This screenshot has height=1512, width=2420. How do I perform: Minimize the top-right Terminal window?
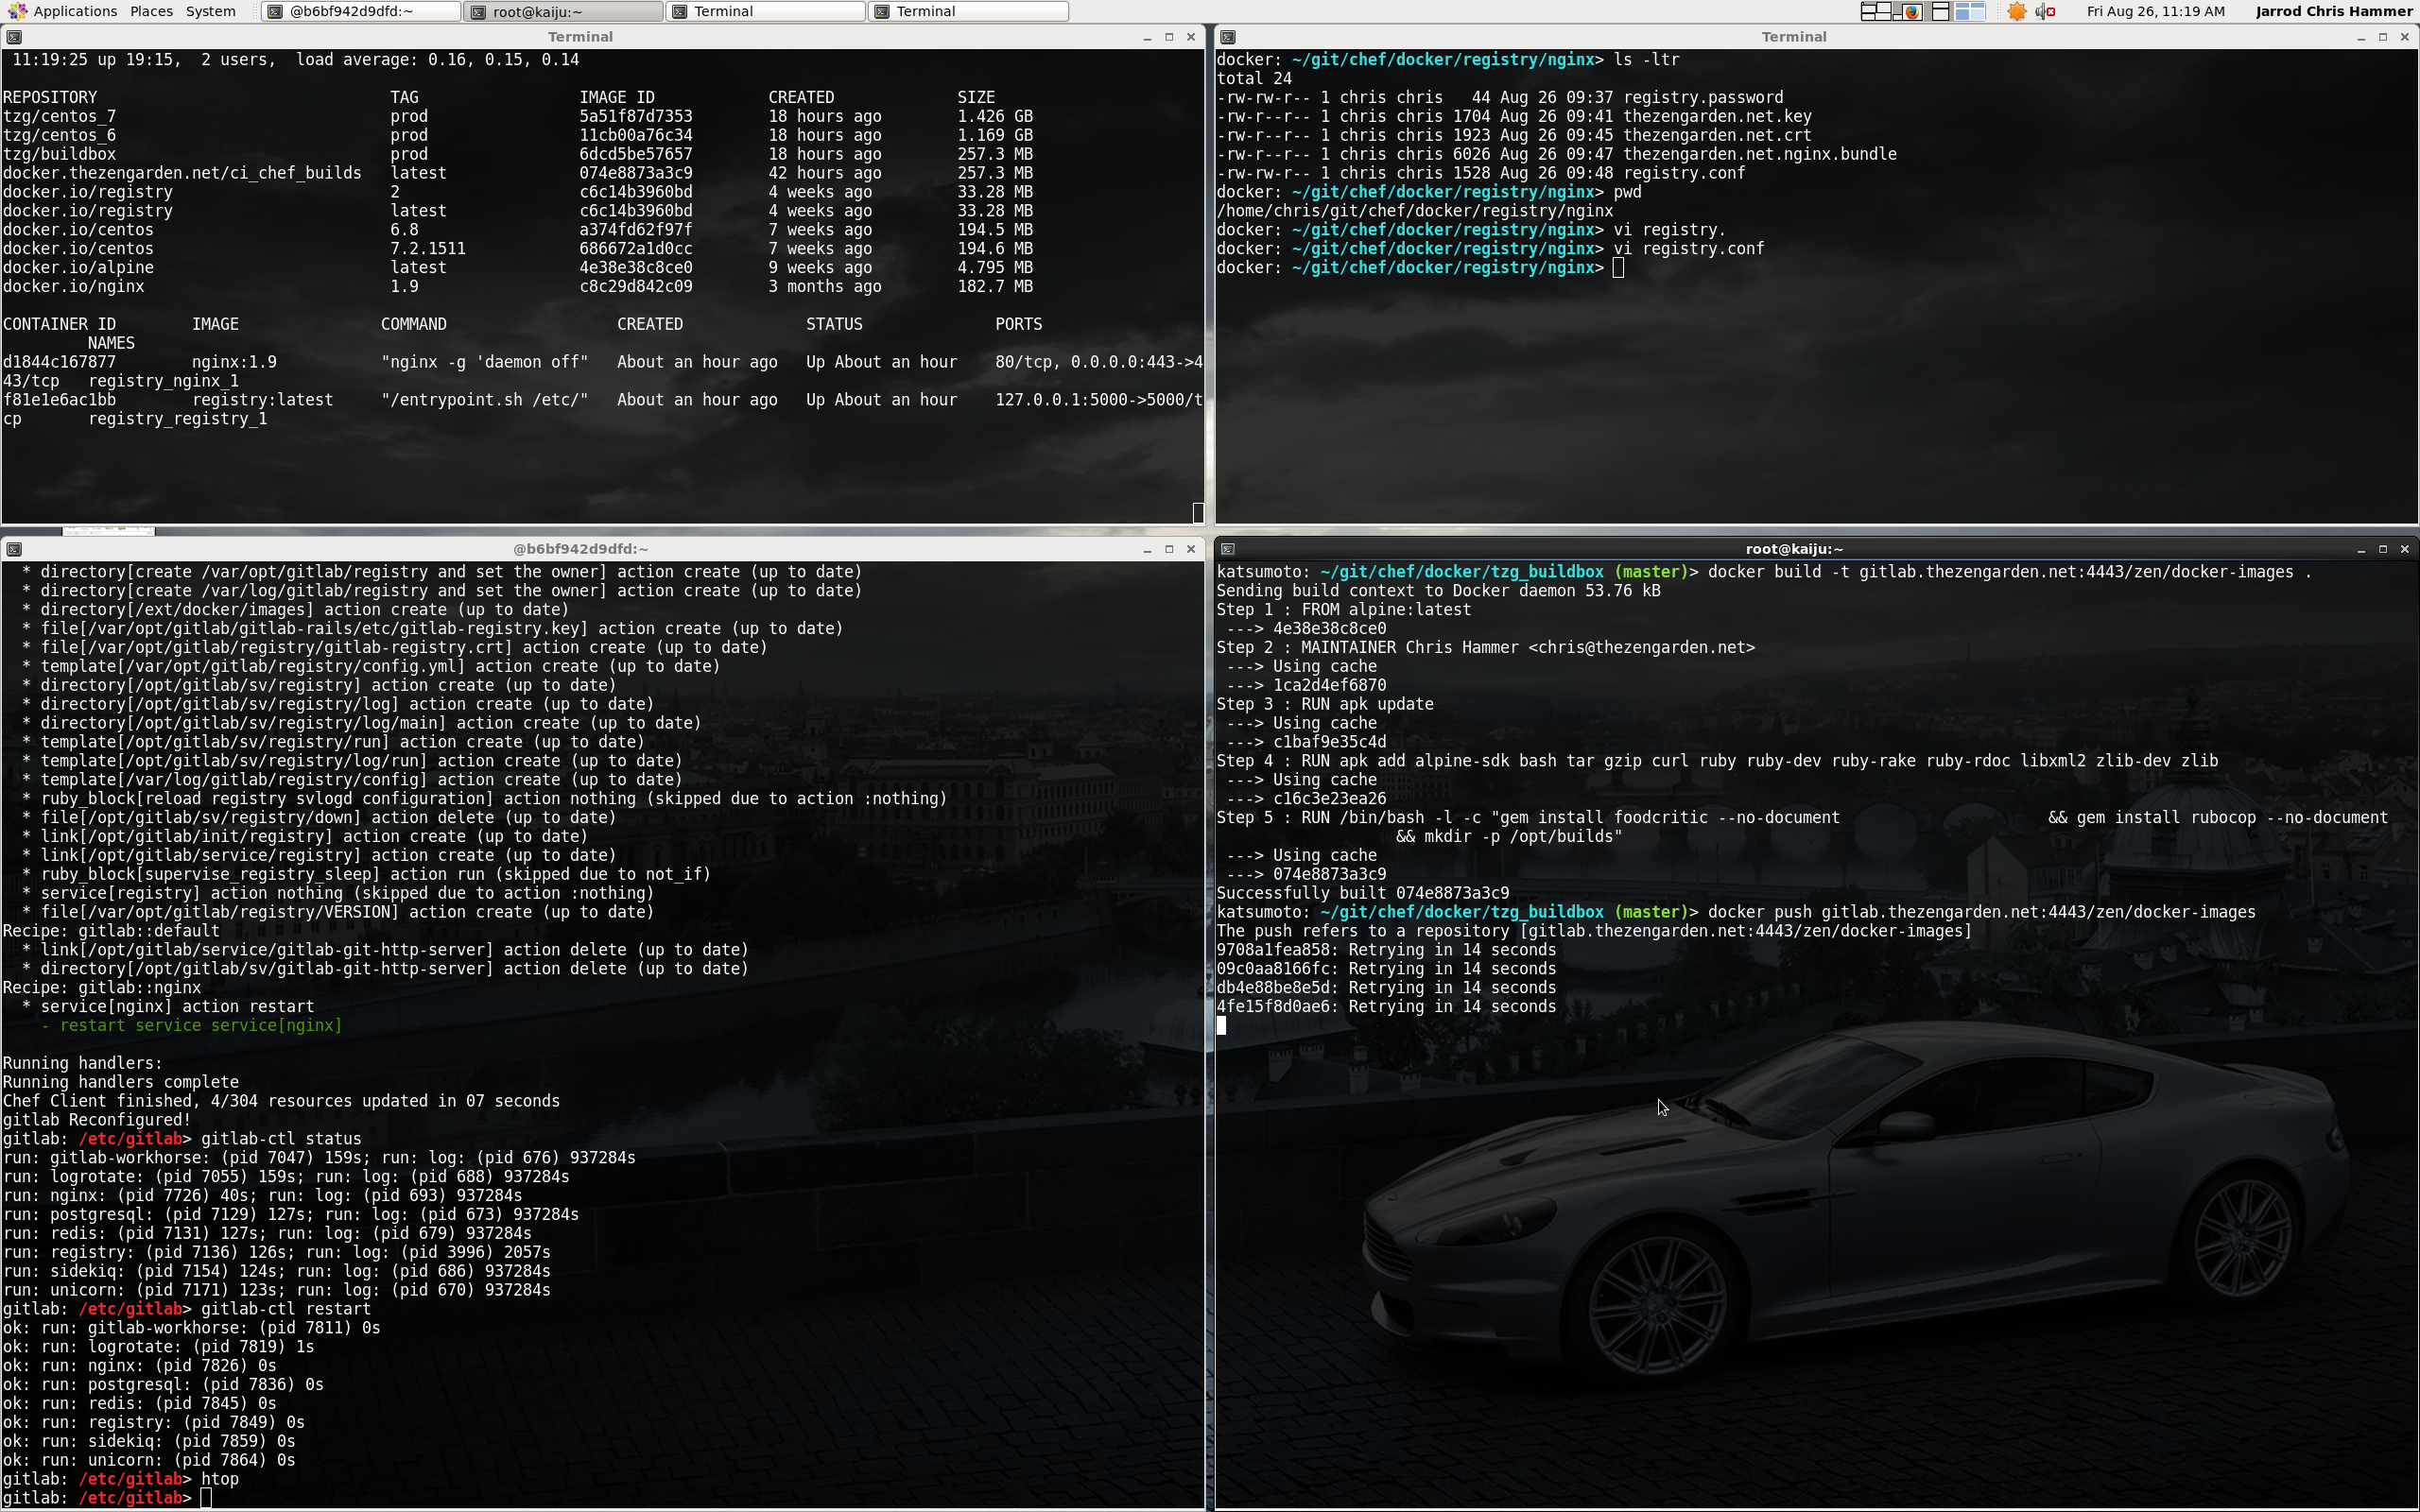point(2361,37)
